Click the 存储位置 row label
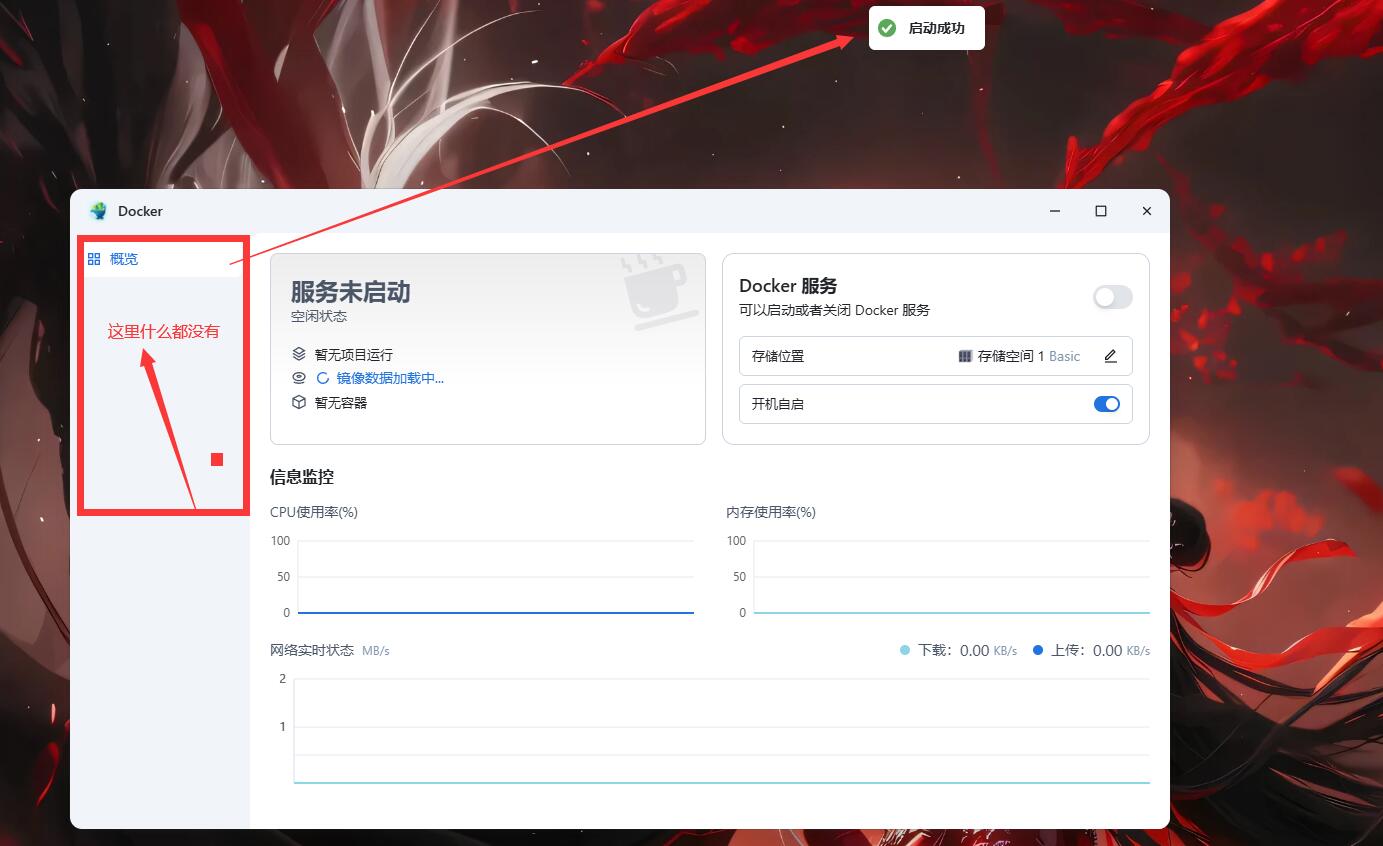Viewport: 1383px width, 846px height. pyautogui.click(x=778, y=356)
